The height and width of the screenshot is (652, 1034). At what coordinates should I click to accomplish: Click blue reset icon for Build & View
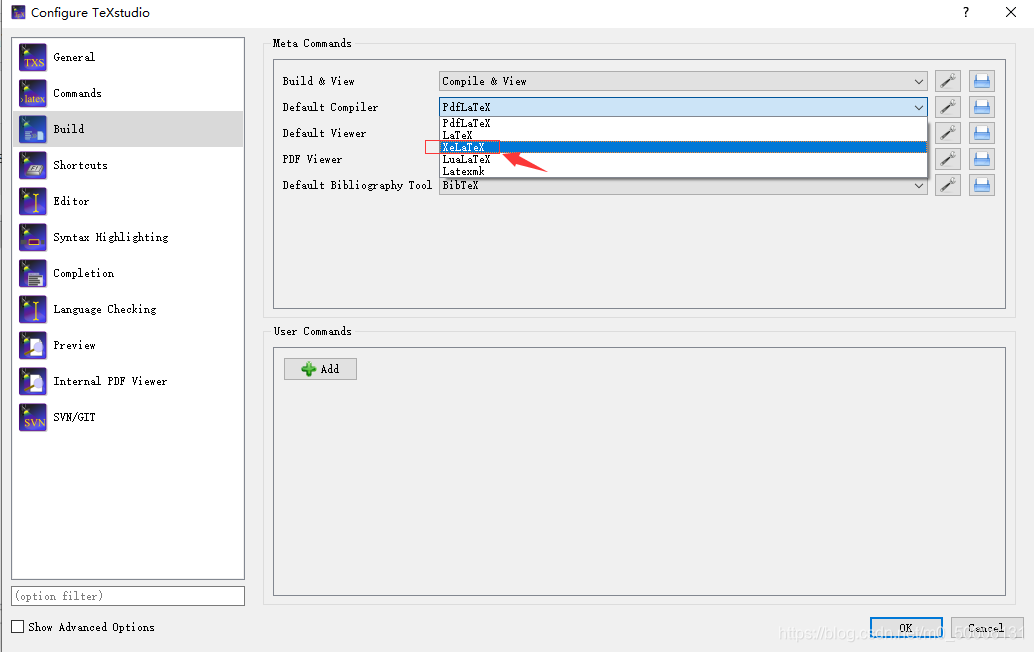[x=982, y=81]
